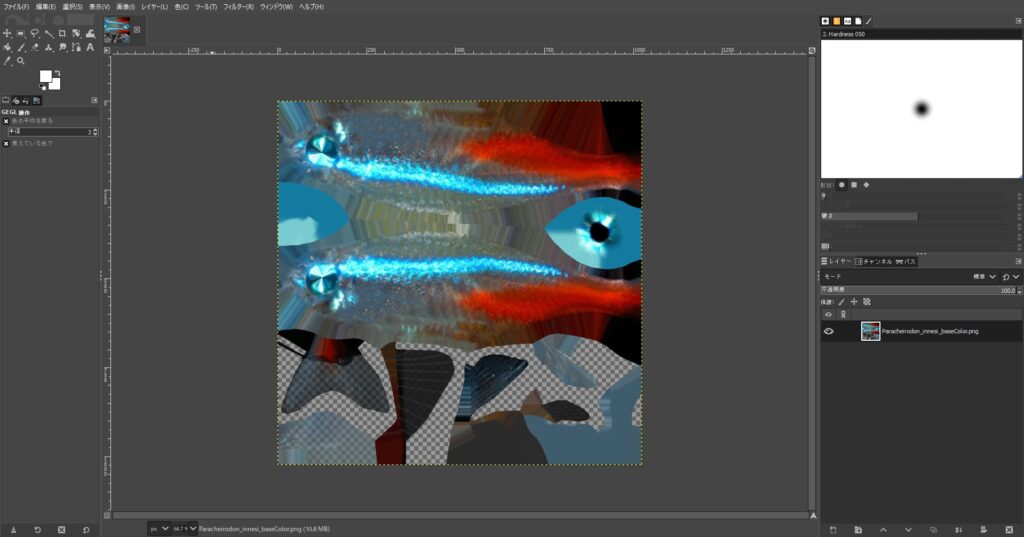1024x537 pixels.
Task: Toggle the 色の平均を取る checkbox
Action: [x=6, y=121]
